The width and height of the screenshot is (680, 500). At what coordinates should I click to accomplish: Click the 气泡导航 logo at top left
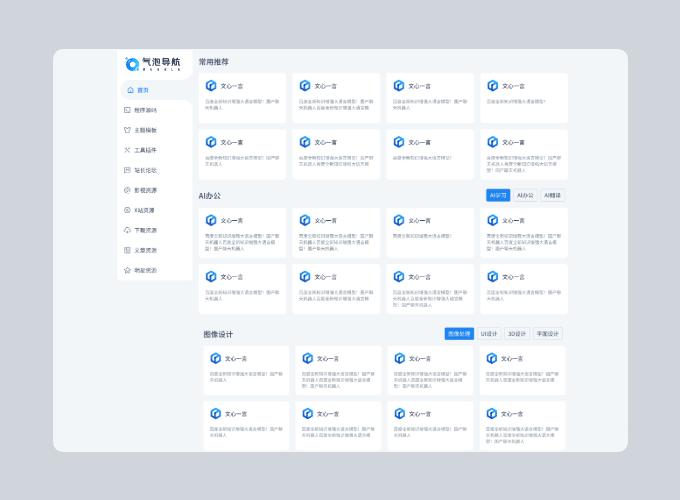pos(154,64)
